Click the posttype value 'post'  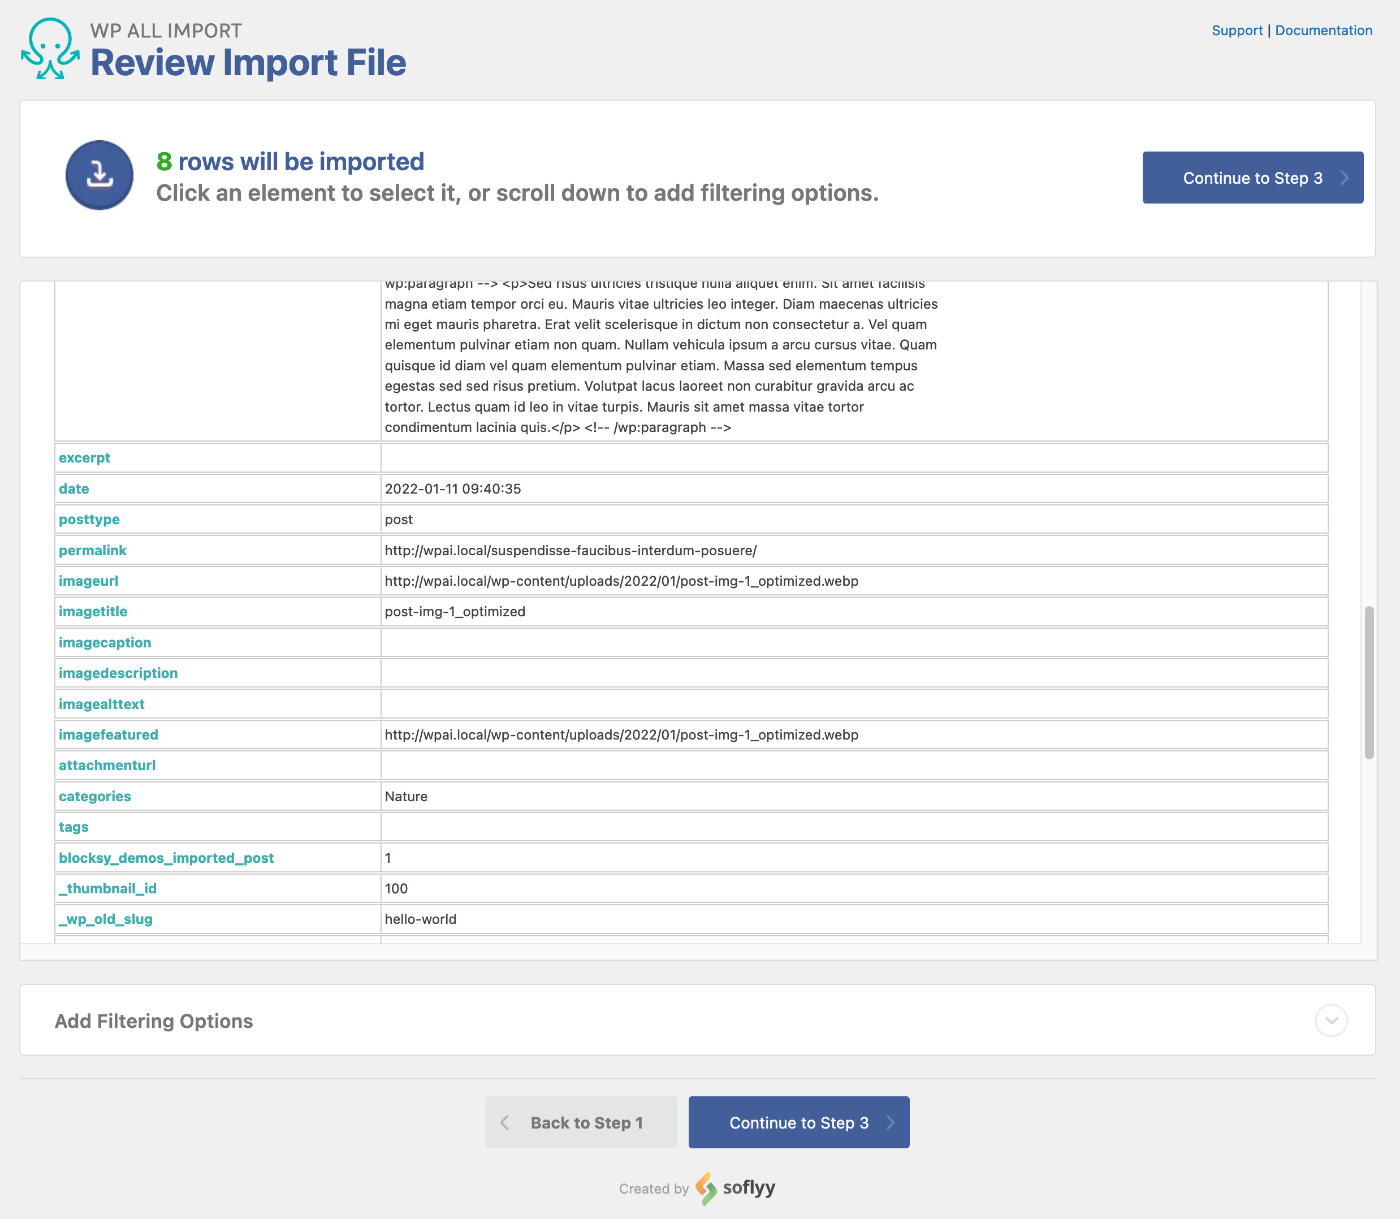[399, 520]
